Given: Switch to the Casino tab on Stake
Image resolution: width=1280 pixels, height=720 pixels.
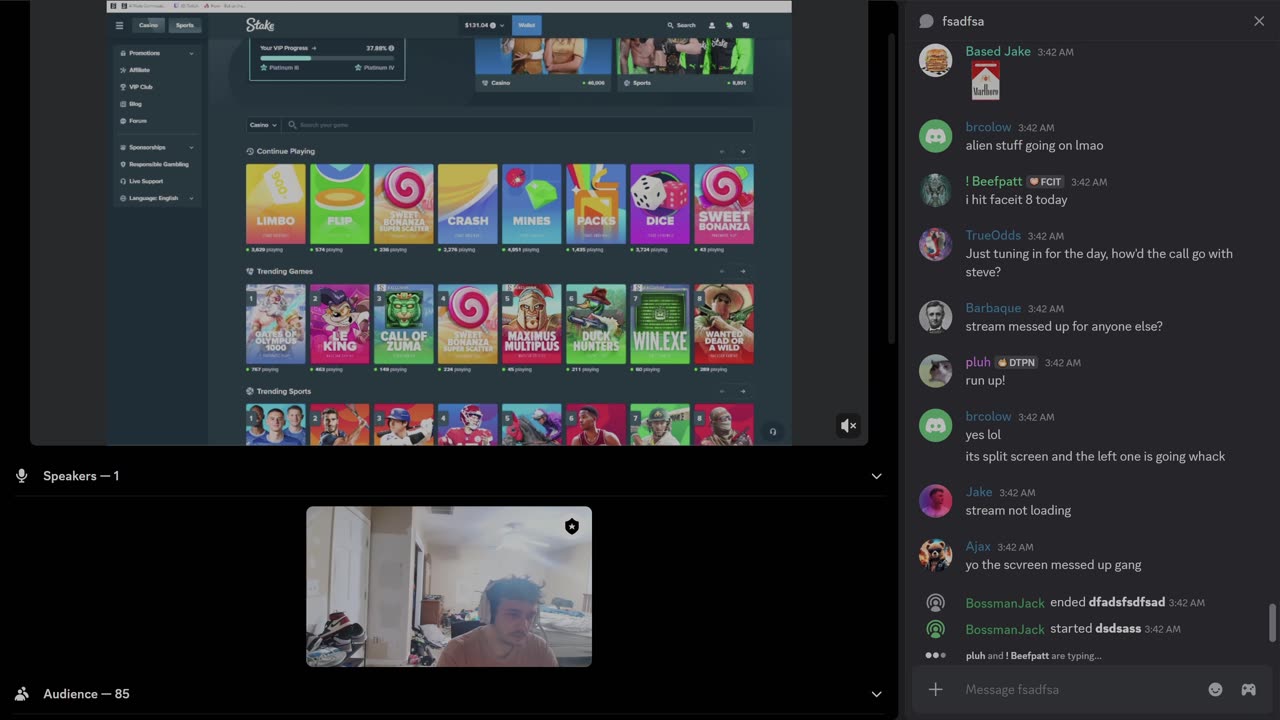Looking at the screenshot, I should coord(149,25).
